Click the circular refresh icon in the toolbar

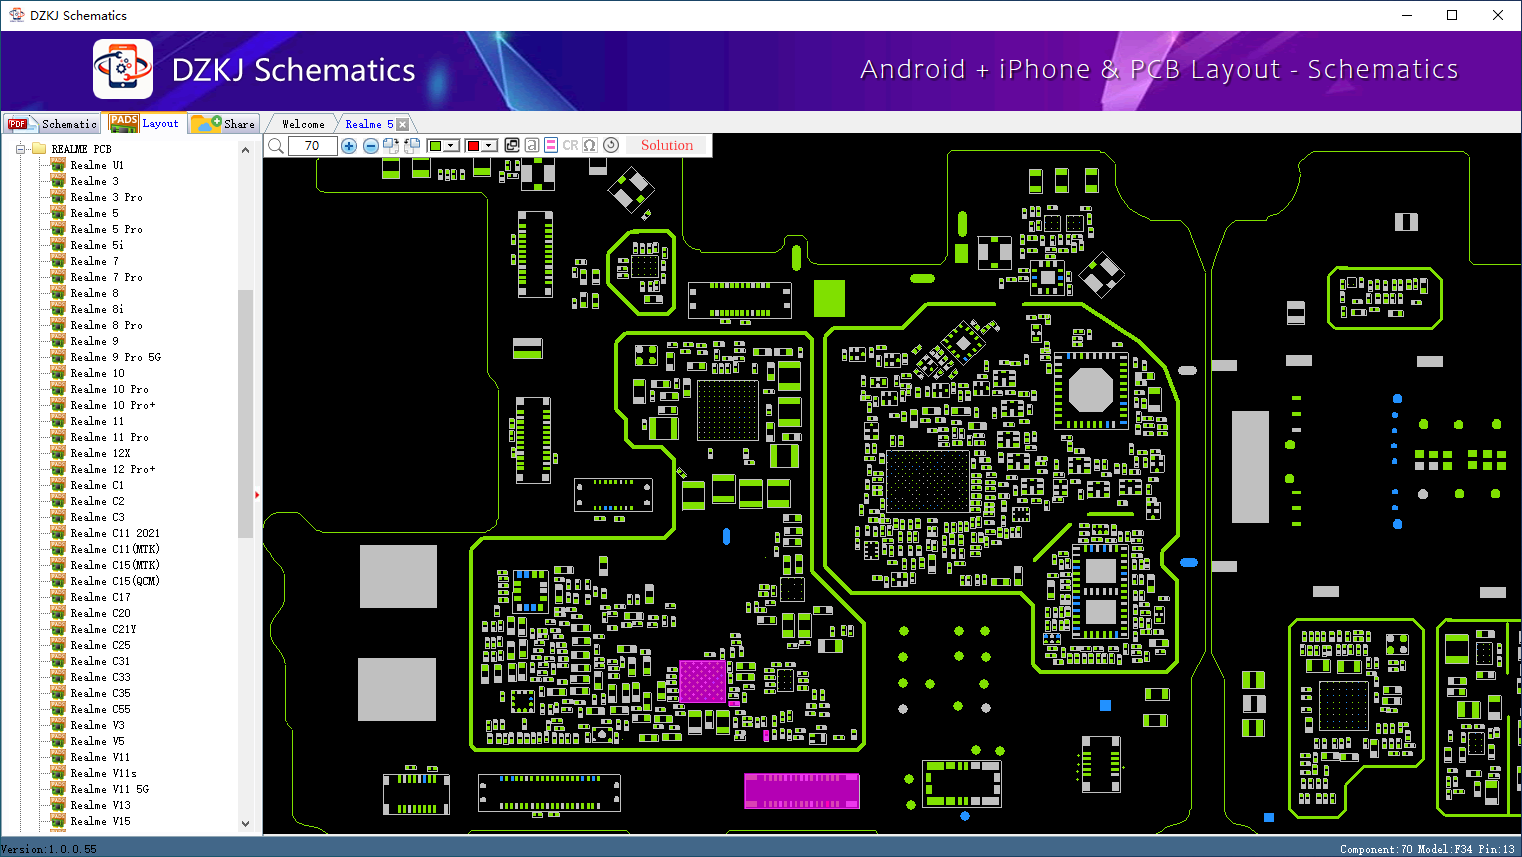point(611,145)
